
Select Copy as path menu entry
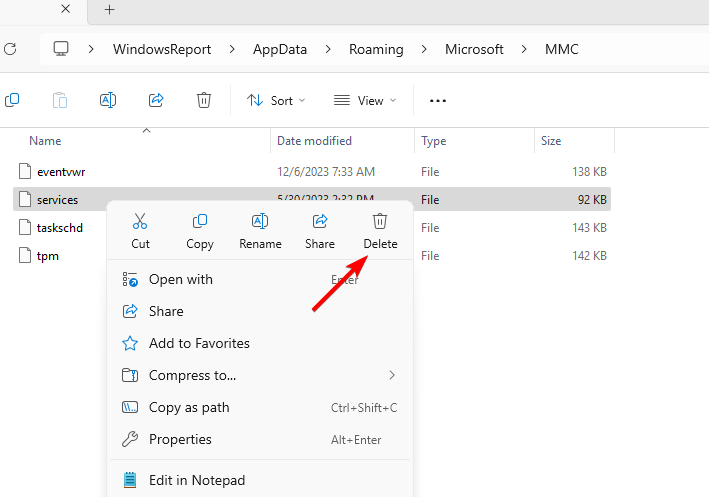pos(189,407)
